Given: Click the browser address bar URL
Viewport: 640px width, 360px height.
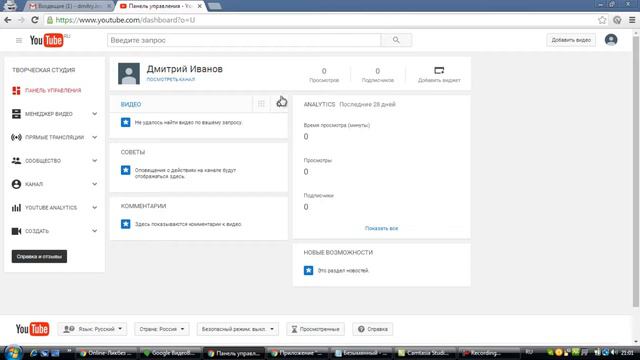Looking at the screenshot, I should (x=125, y=20).
